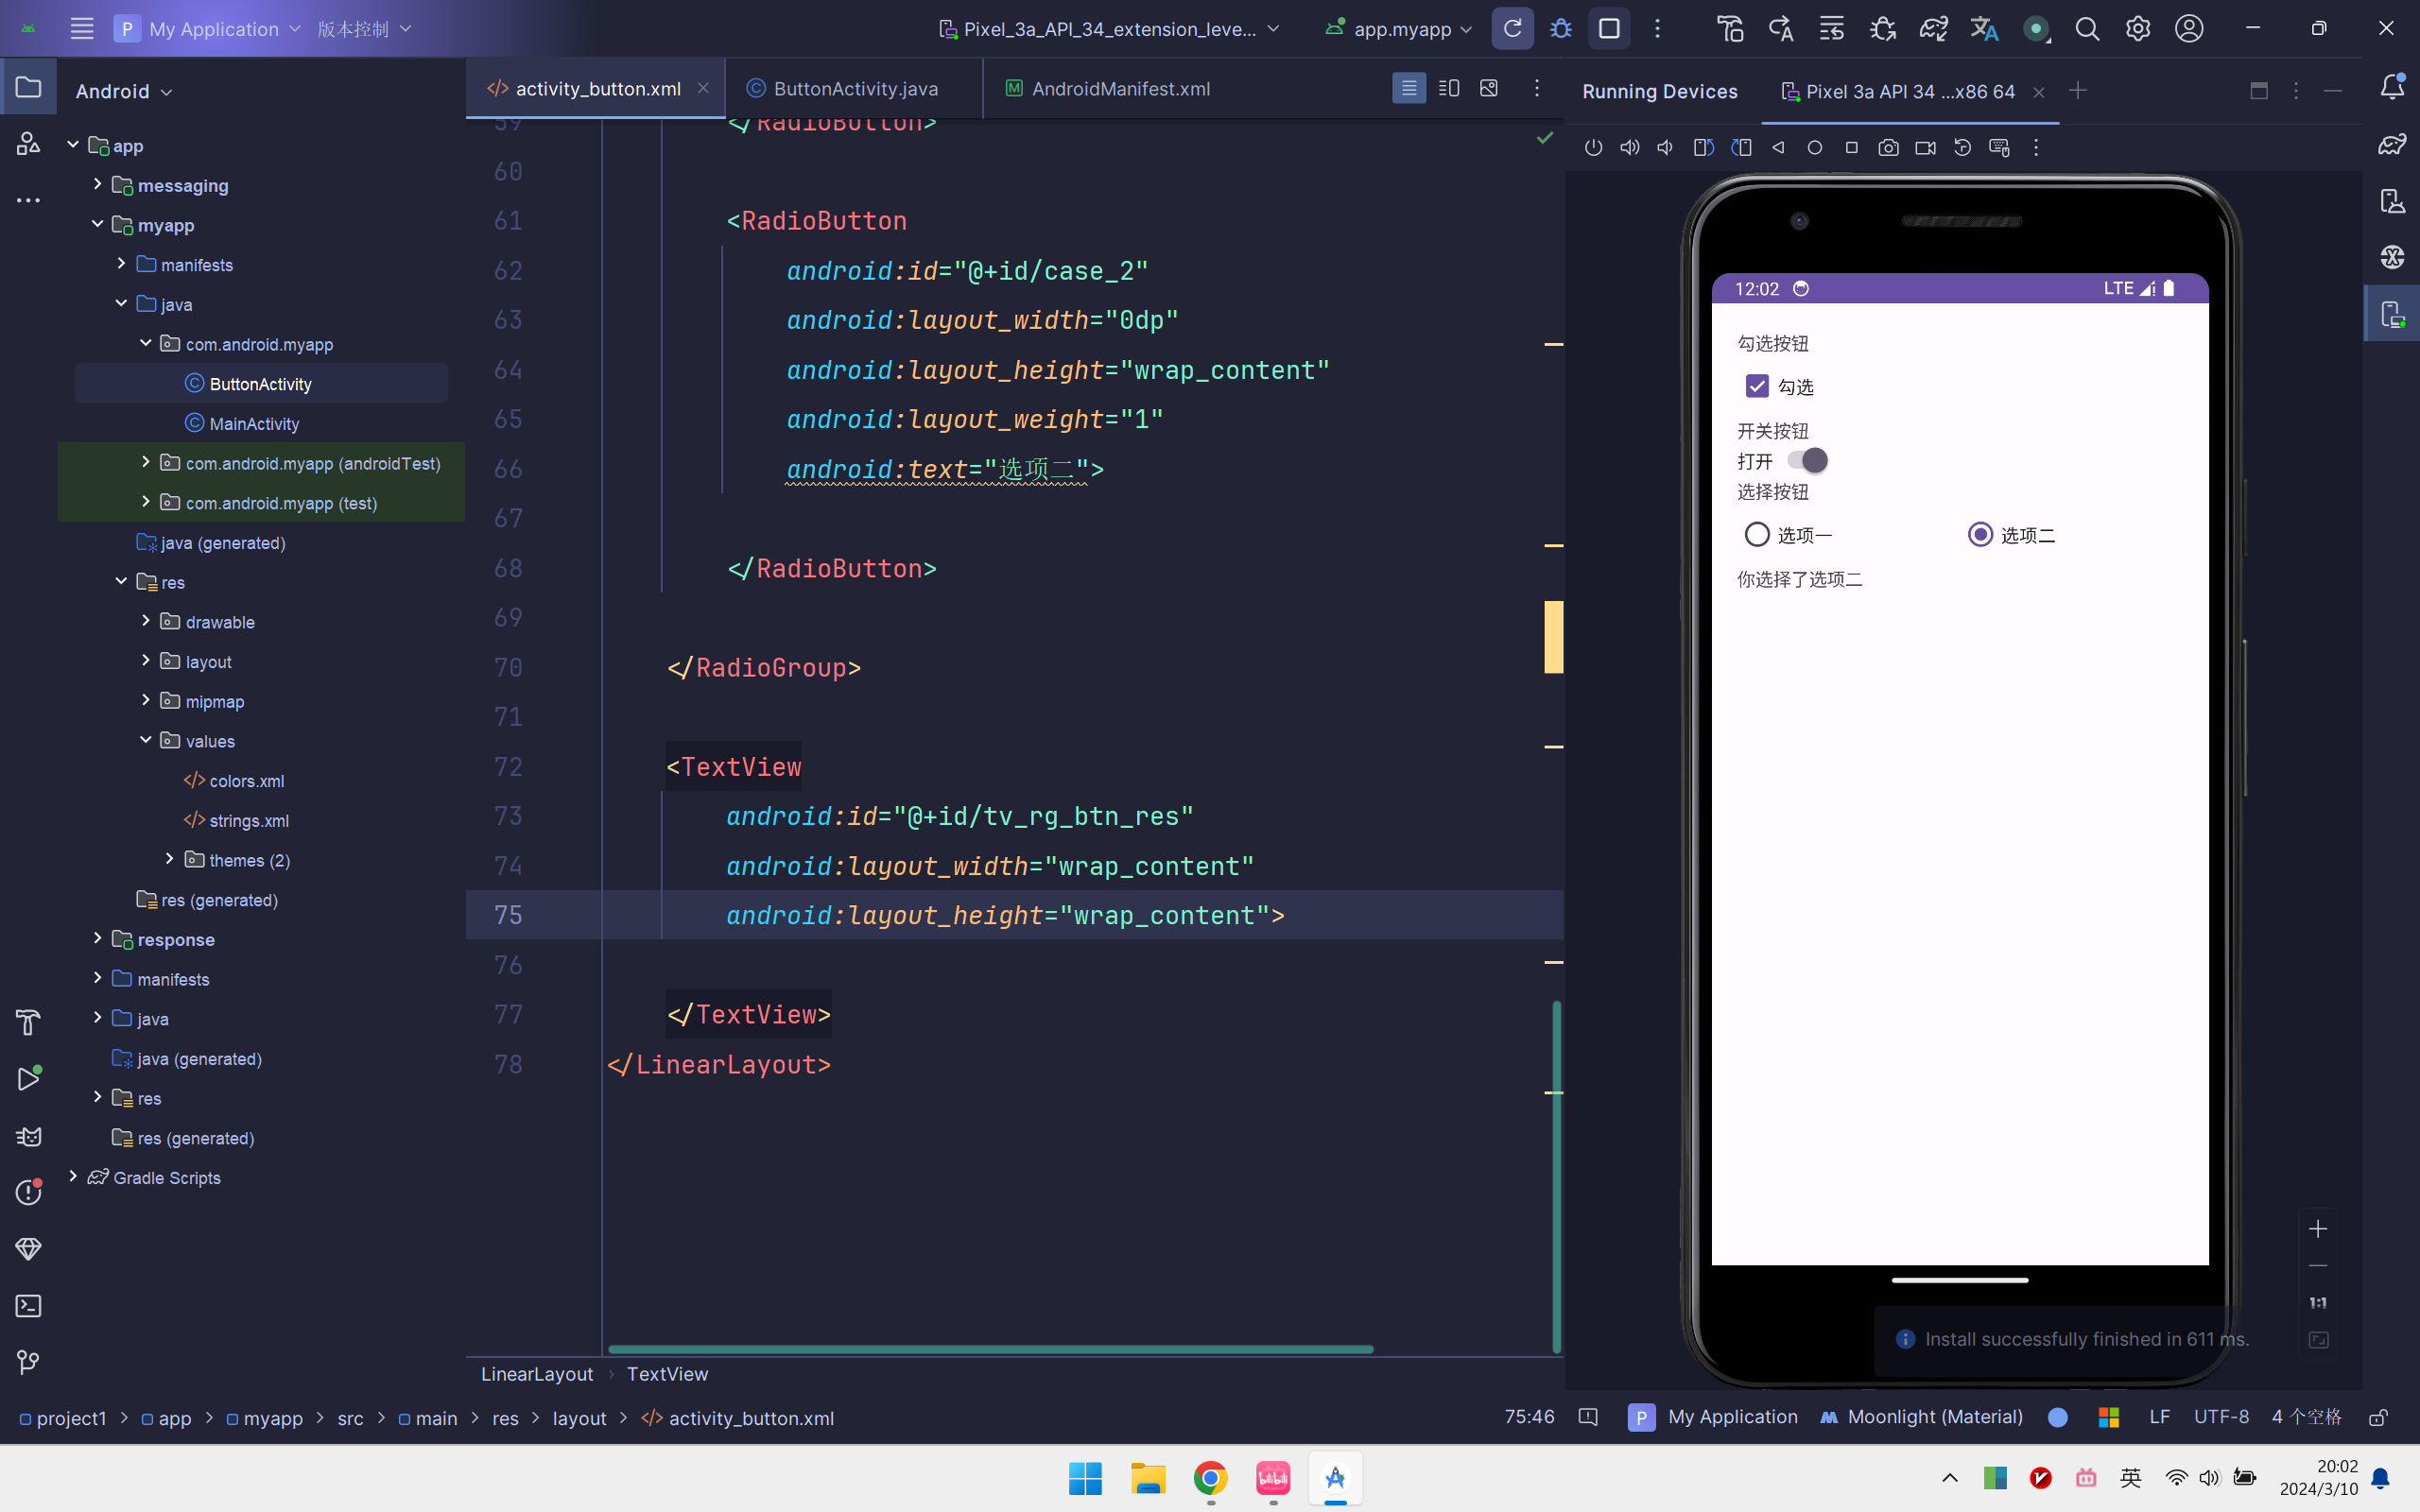Open the Device Manager tool window

tap(2392, 201)
